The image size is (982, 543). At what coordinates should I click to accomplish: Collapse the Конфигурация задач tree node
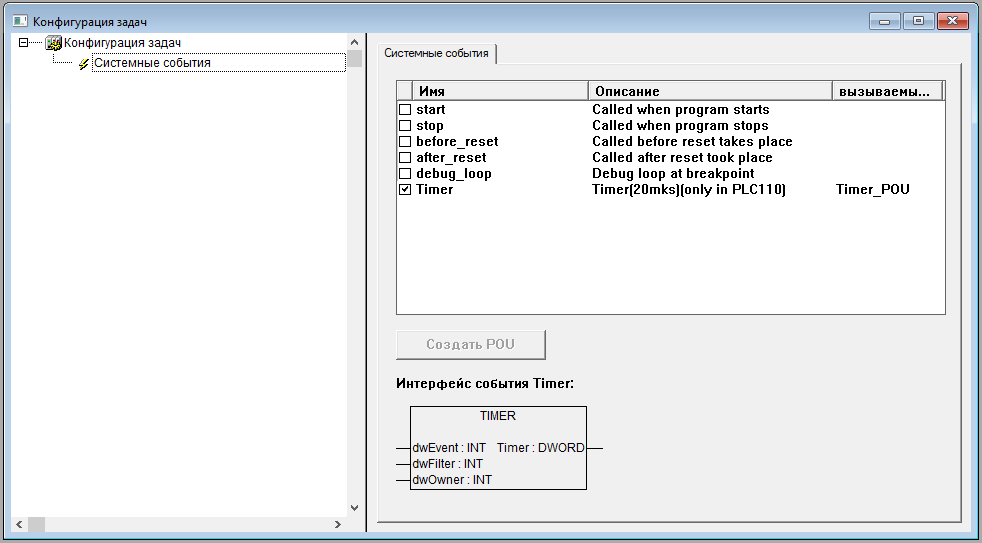23,43
